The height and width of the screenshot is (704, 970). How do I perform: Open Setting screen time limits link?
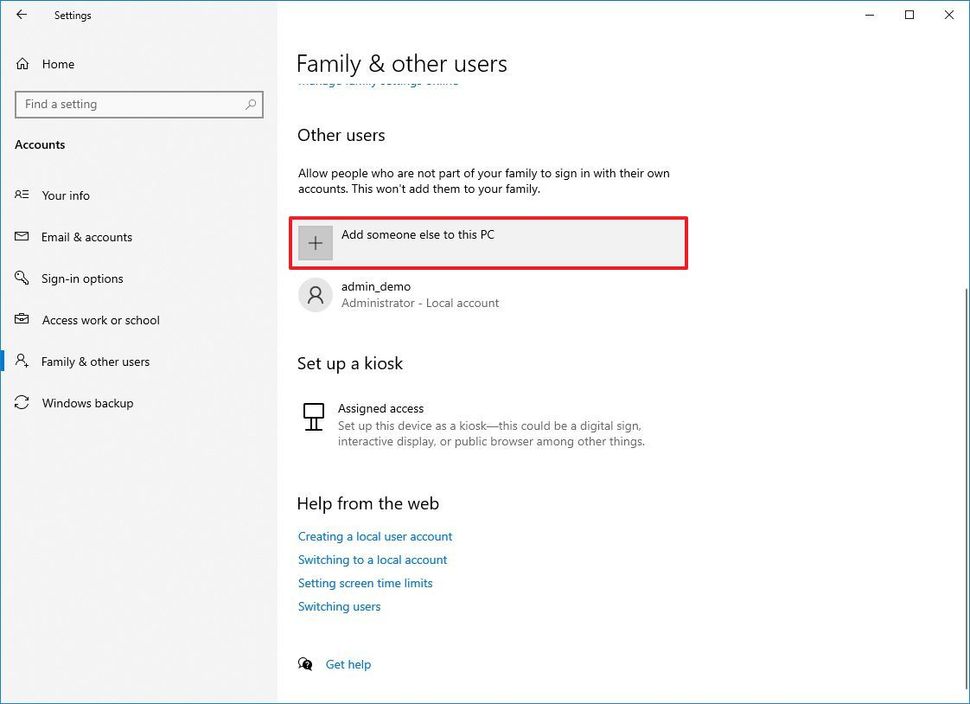pos(365,583)
